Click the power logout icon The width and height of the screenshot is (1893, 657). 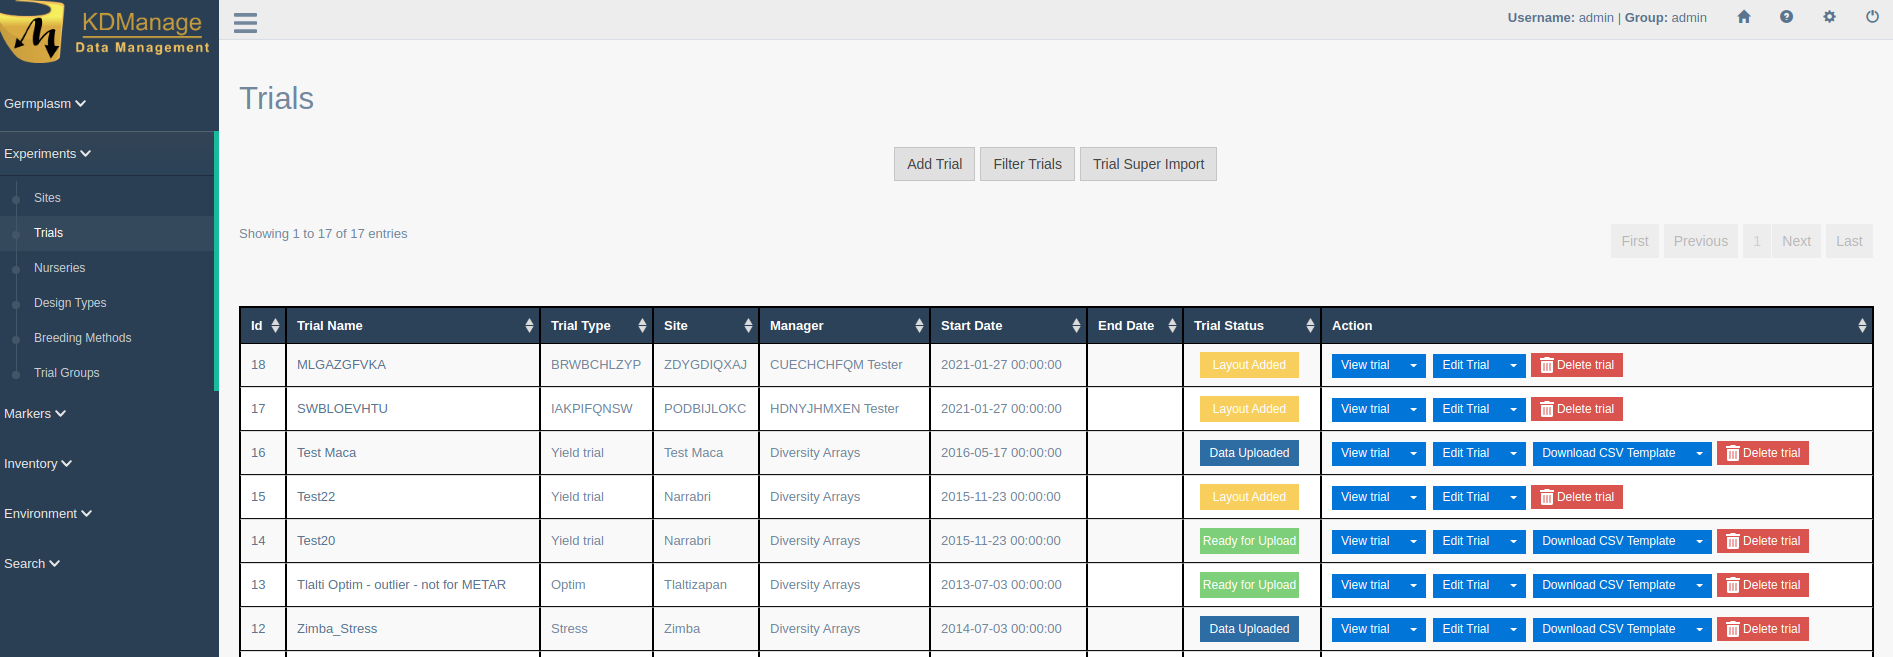1872,17
